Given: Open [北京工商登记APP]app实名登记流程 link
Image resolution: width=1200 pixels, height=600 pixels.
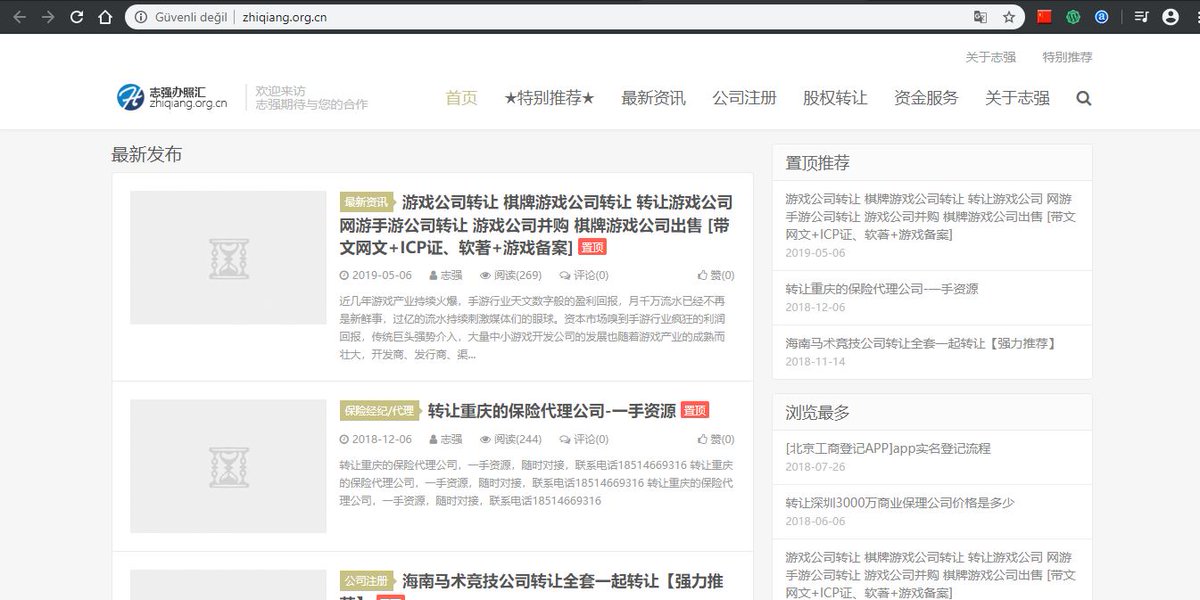Looking at the screenshot, I should pyautogui.click(x=888, y=449).
